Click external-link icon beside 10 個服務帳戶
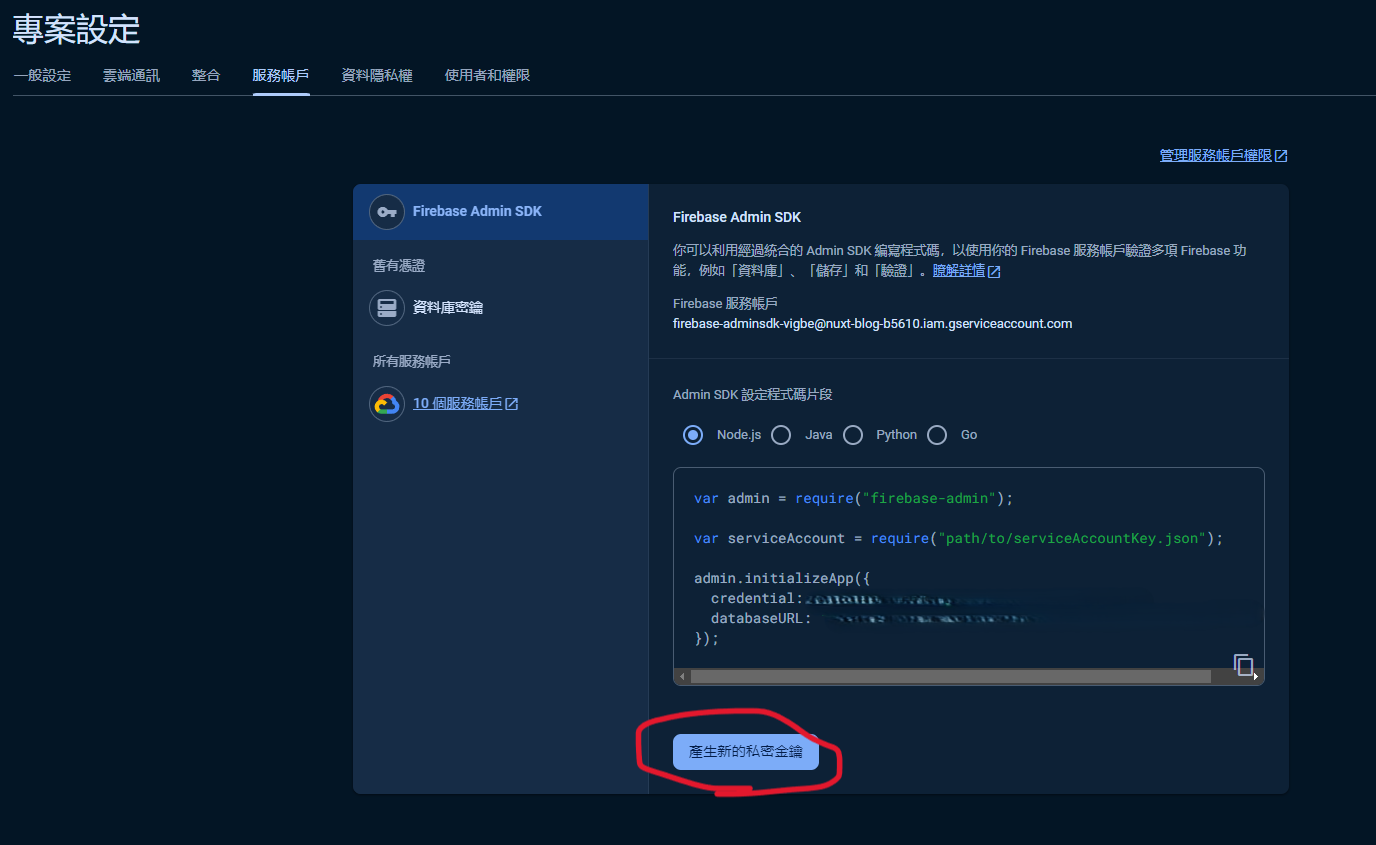 pos(512,404)
